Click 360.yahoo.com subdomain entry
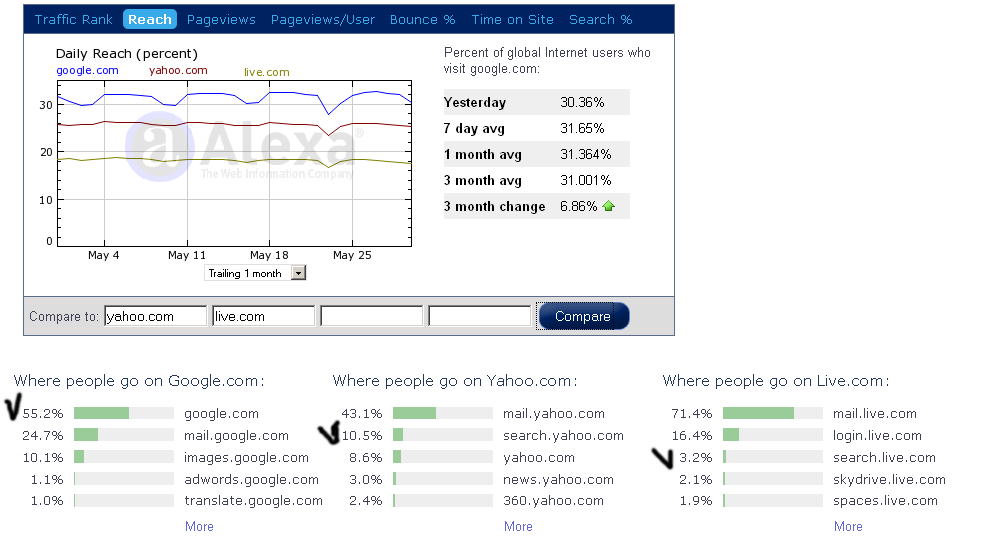The width and height of the screenshot is (1008, 544). click(x=554, y=500)
